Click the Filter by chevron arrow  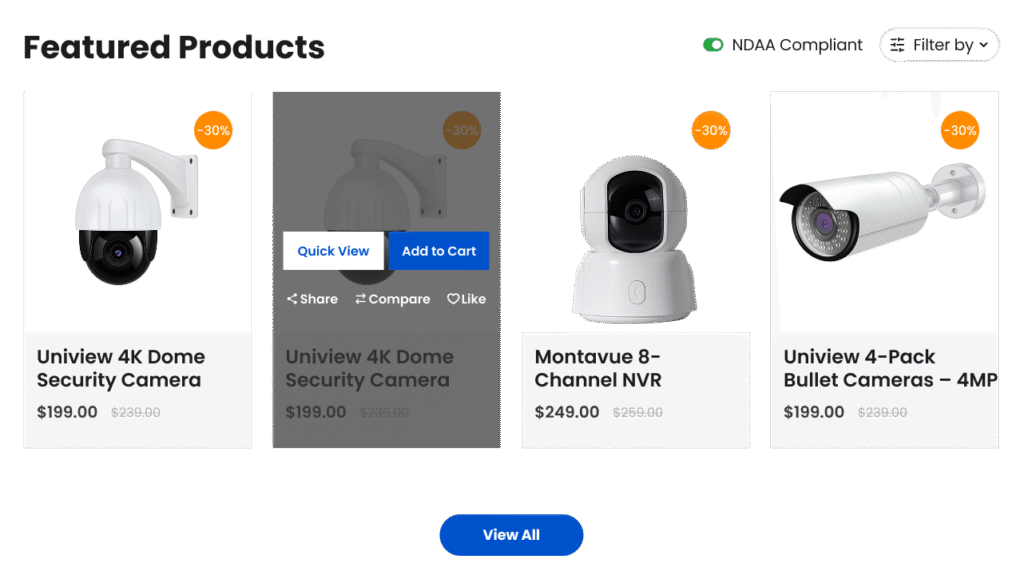(x=984, y=45)
